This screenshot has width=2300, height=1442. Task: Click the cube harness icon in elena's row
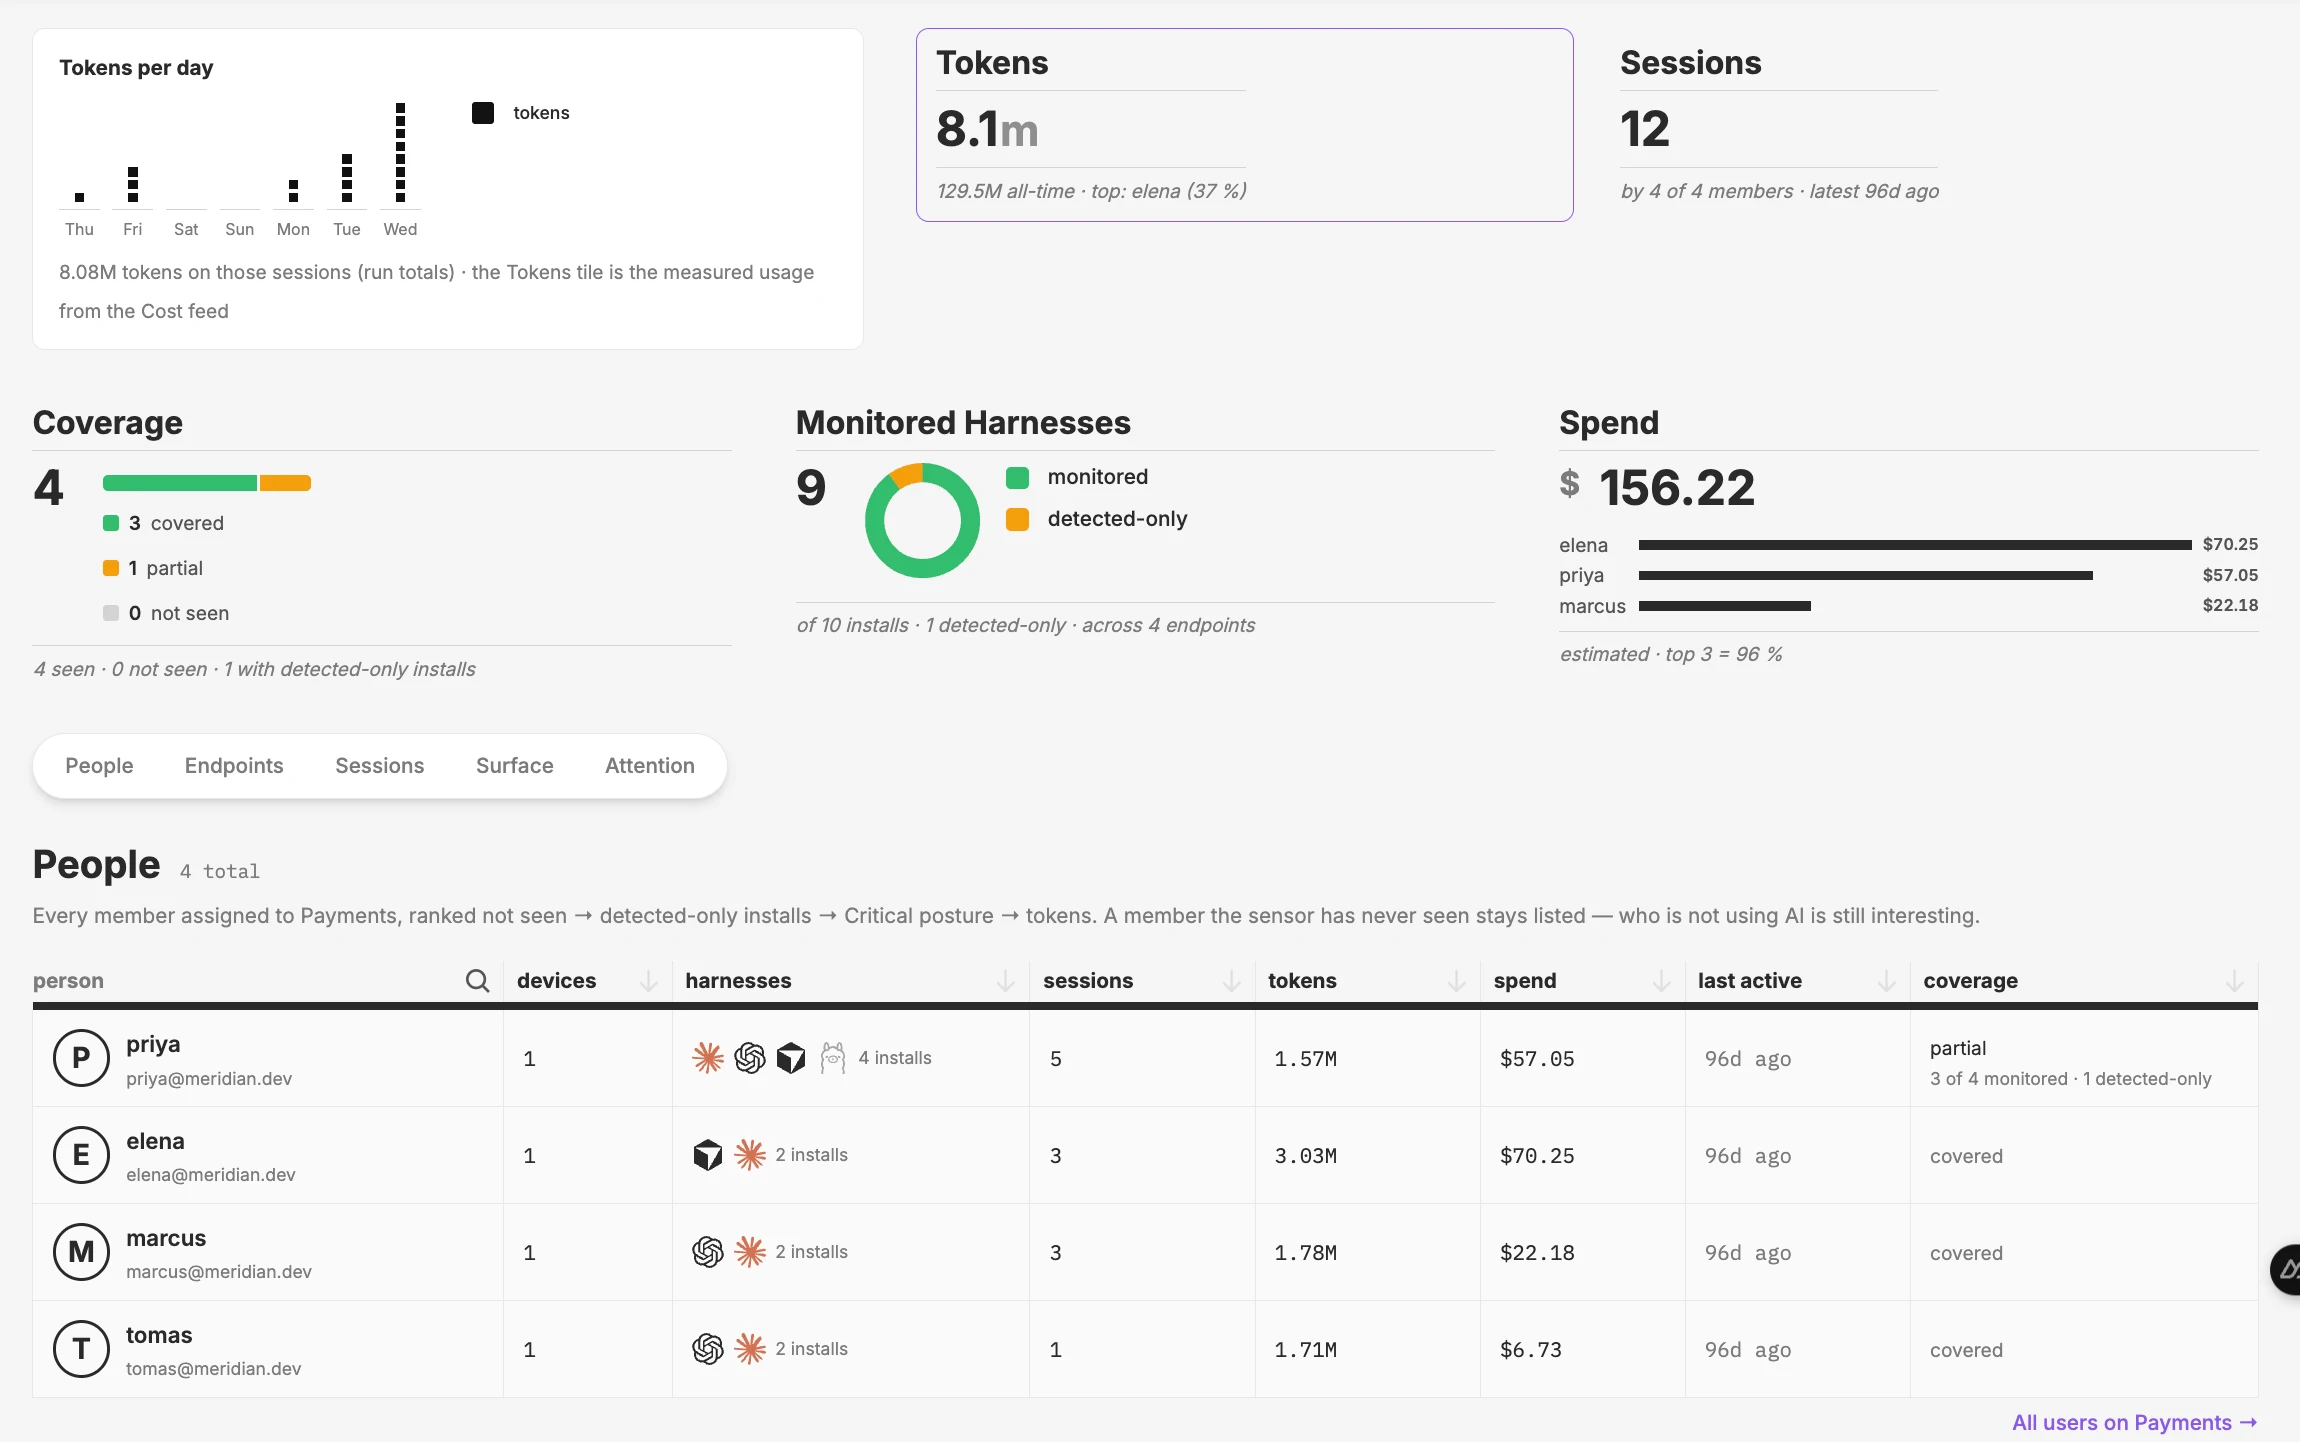pos(708,1155)
